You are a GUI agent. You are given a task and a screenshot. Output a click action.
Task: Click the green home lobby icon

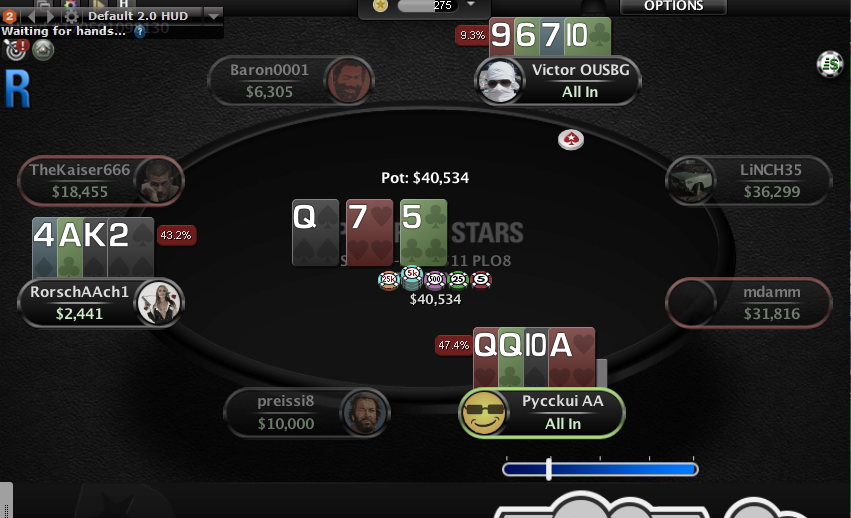pyautogui.click(x=43, y=50)
